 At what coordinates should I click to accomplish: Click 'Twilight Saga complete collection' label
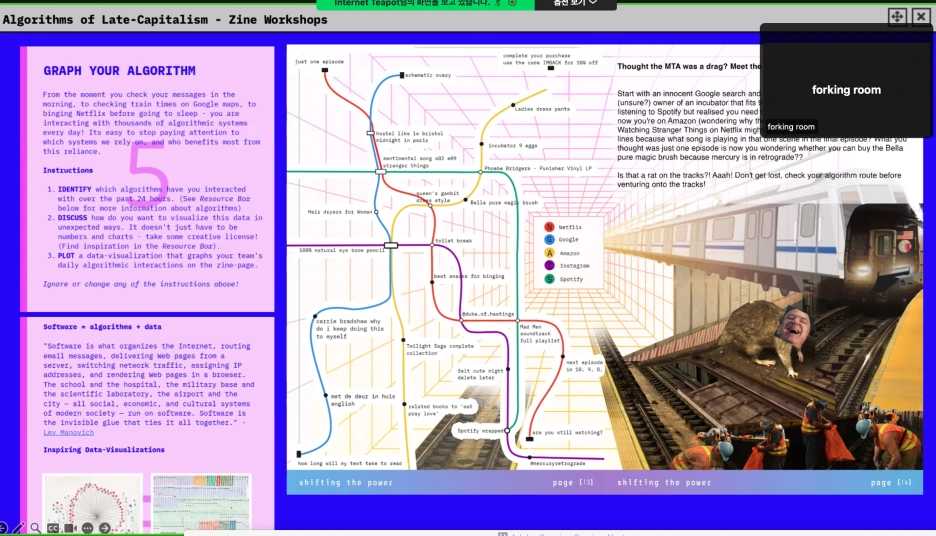pyautogui.click(x=440, y=349)
